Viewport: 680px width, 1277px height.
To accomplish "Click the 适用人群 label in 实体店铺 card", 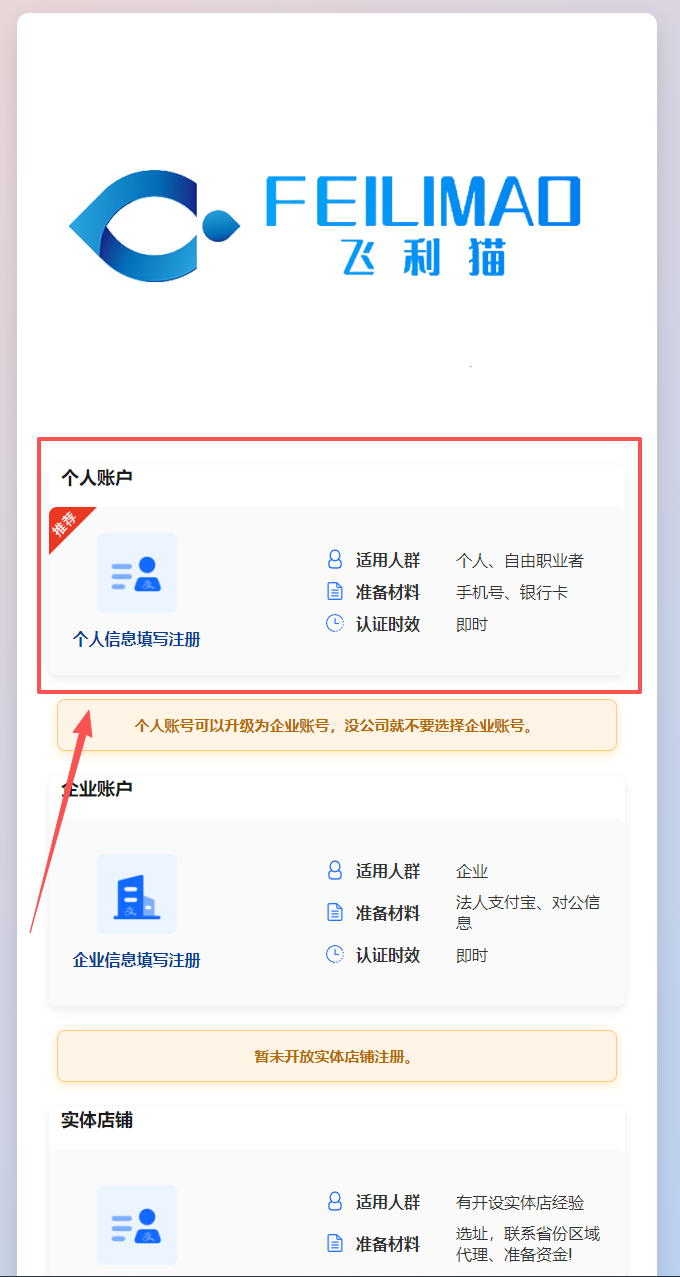I will [x=388, y=1202].
